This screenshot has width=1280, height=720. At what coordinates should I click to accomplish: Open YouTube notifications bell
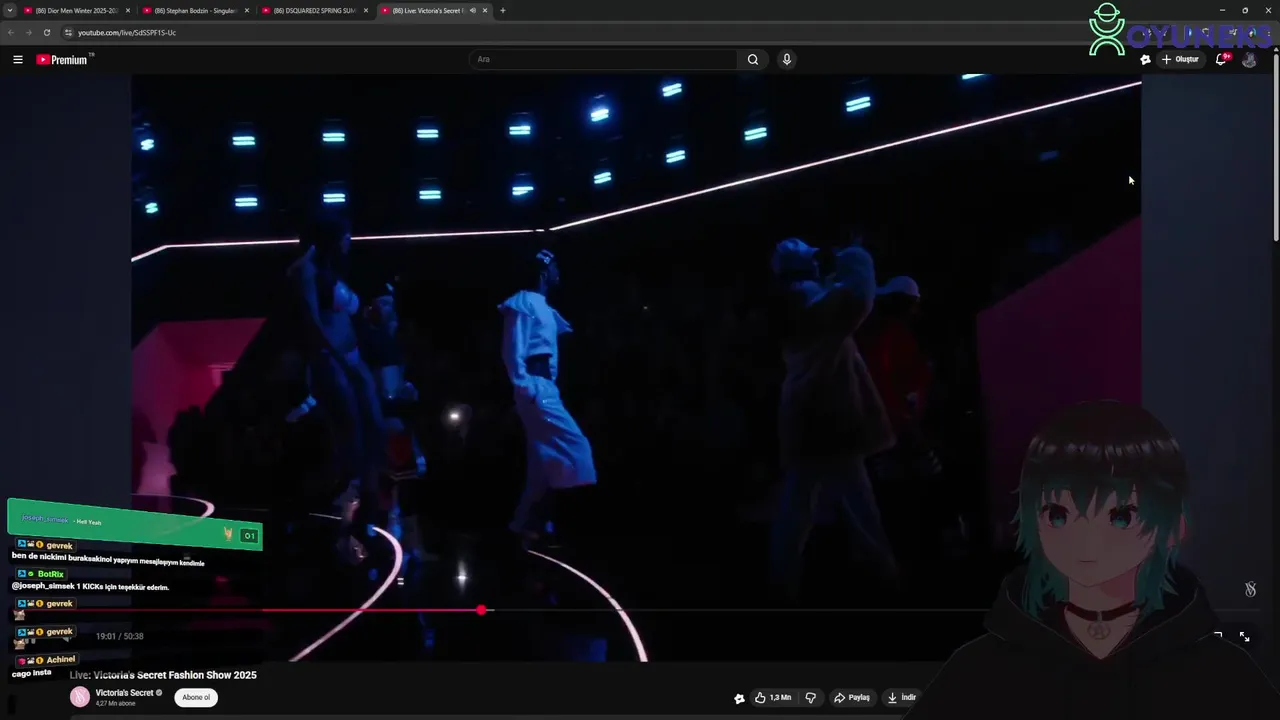[x=1221, y=60]
